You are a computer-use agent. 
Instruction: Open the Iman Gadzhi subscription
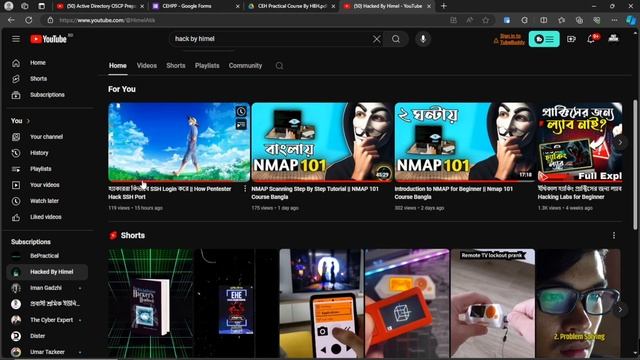pos(47,288)
